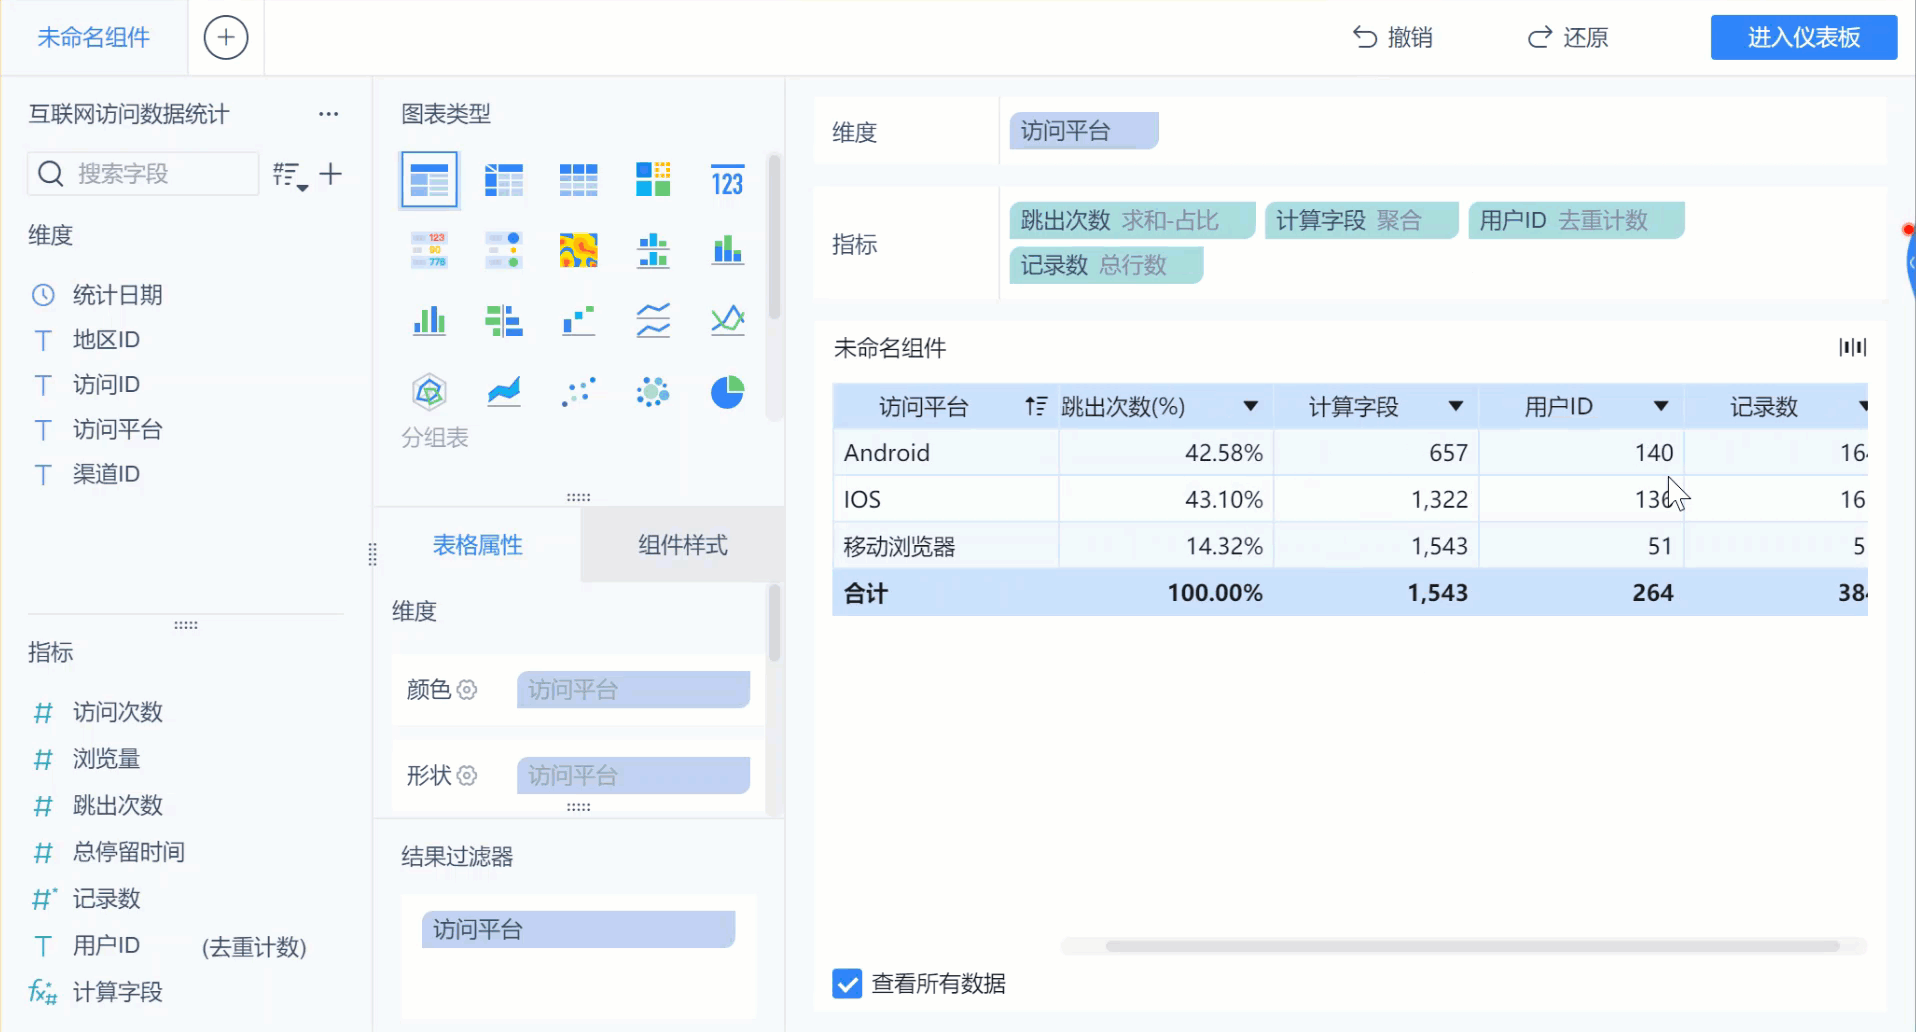
Task: Select the multi-series line chart type
Action: (727, 321)
